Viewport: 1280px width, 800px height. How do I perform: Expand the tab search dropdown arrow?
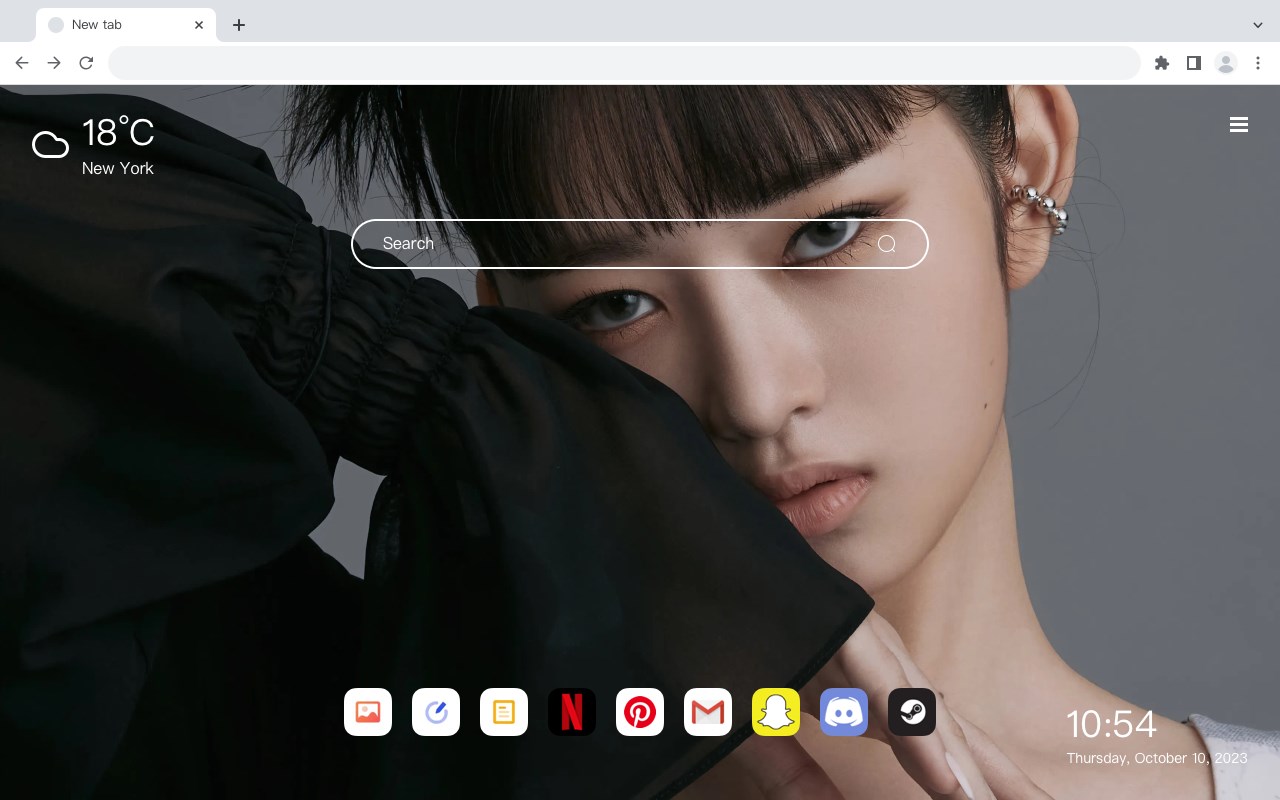point(1258,25)
